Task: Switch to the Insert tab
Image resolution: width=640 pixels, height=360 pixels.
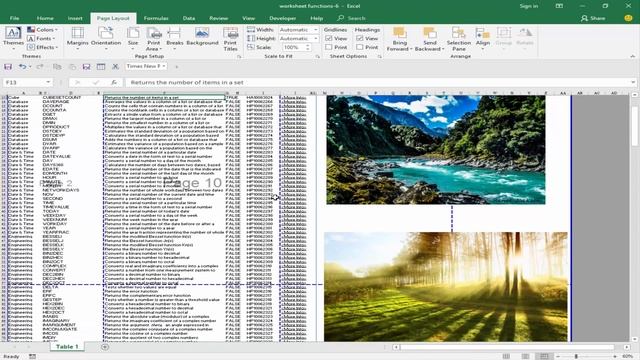Action: 75,18
